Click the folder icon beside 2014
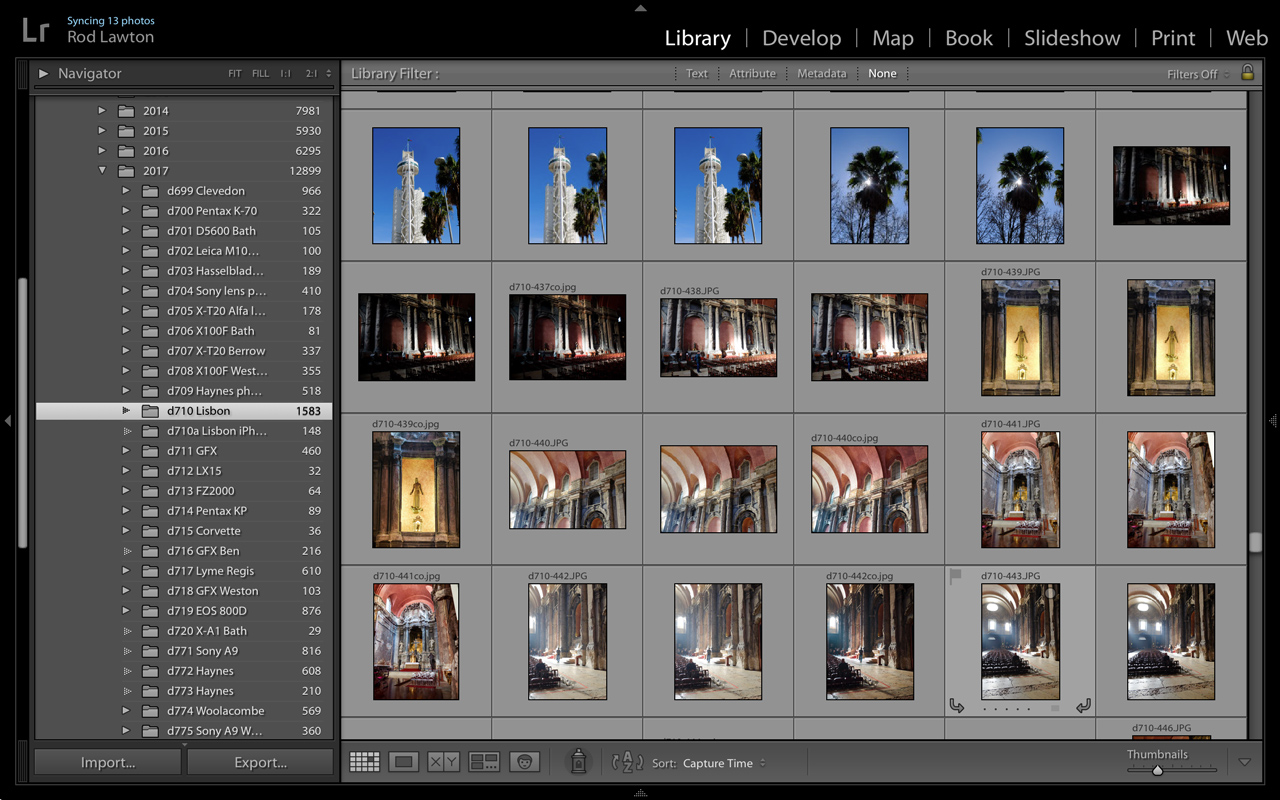Viewport: 1280px width, 800px height. pyautogui.click(x=126, y=111)
